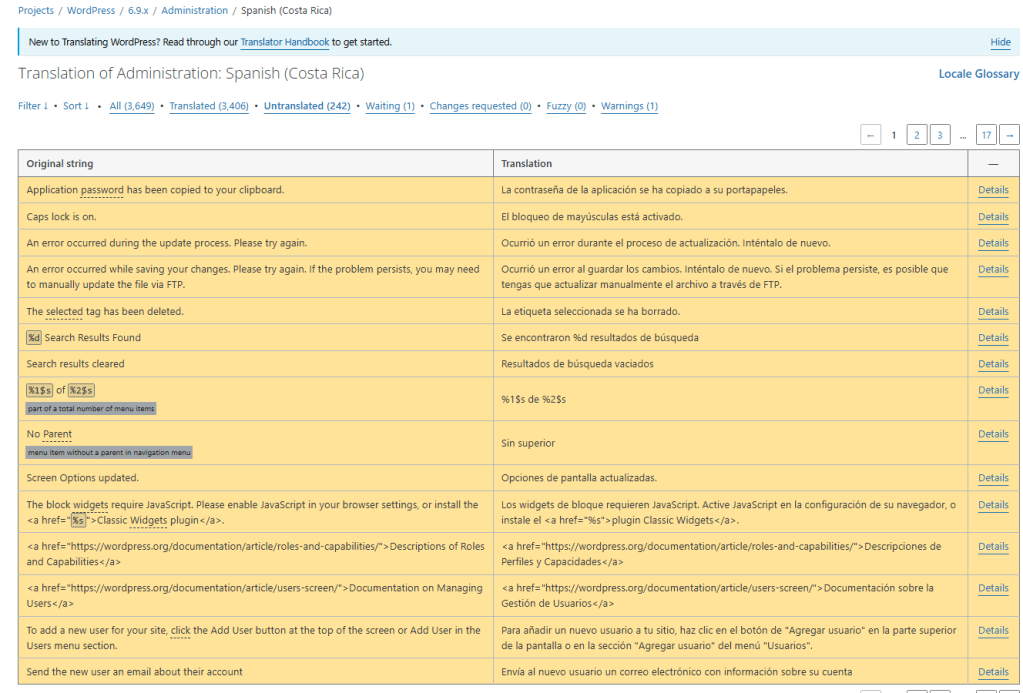Open Details for 'Screen Options updated.' row

coord(993,478)
